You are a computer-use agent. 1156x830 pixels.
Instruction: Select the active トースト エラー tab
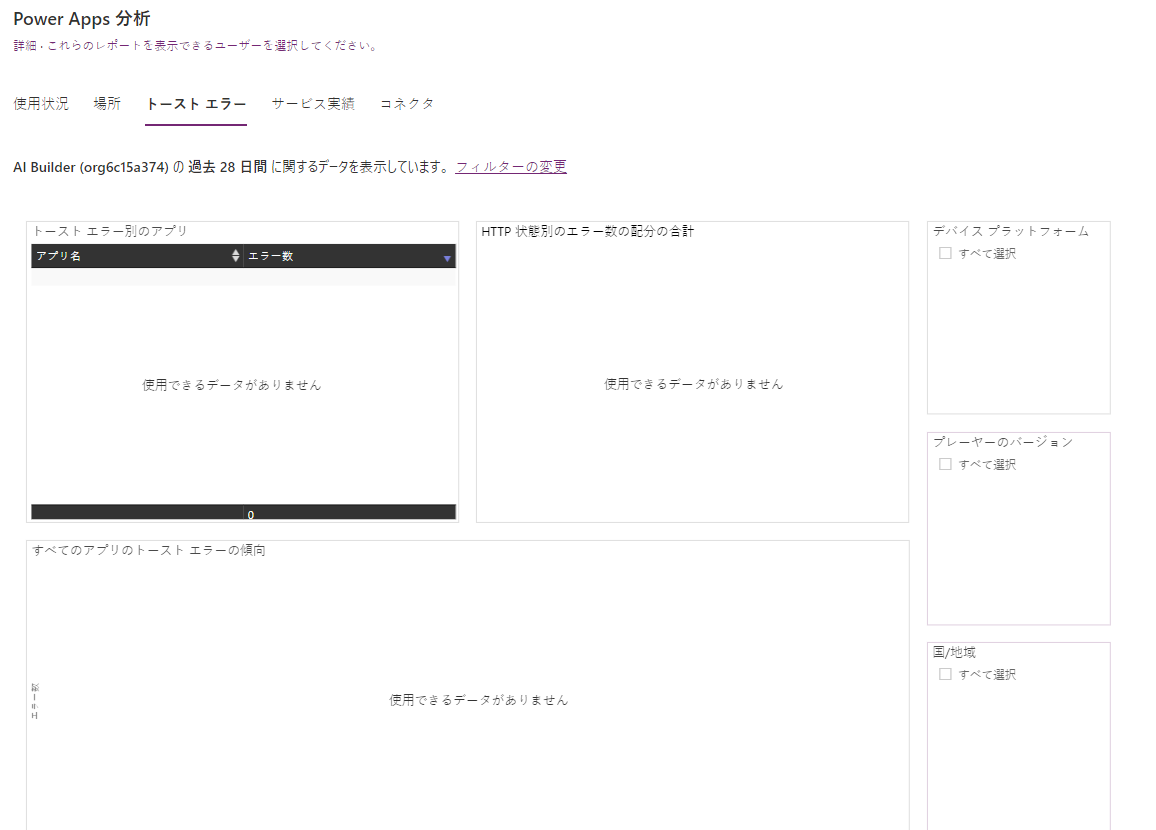click(196, 103)
